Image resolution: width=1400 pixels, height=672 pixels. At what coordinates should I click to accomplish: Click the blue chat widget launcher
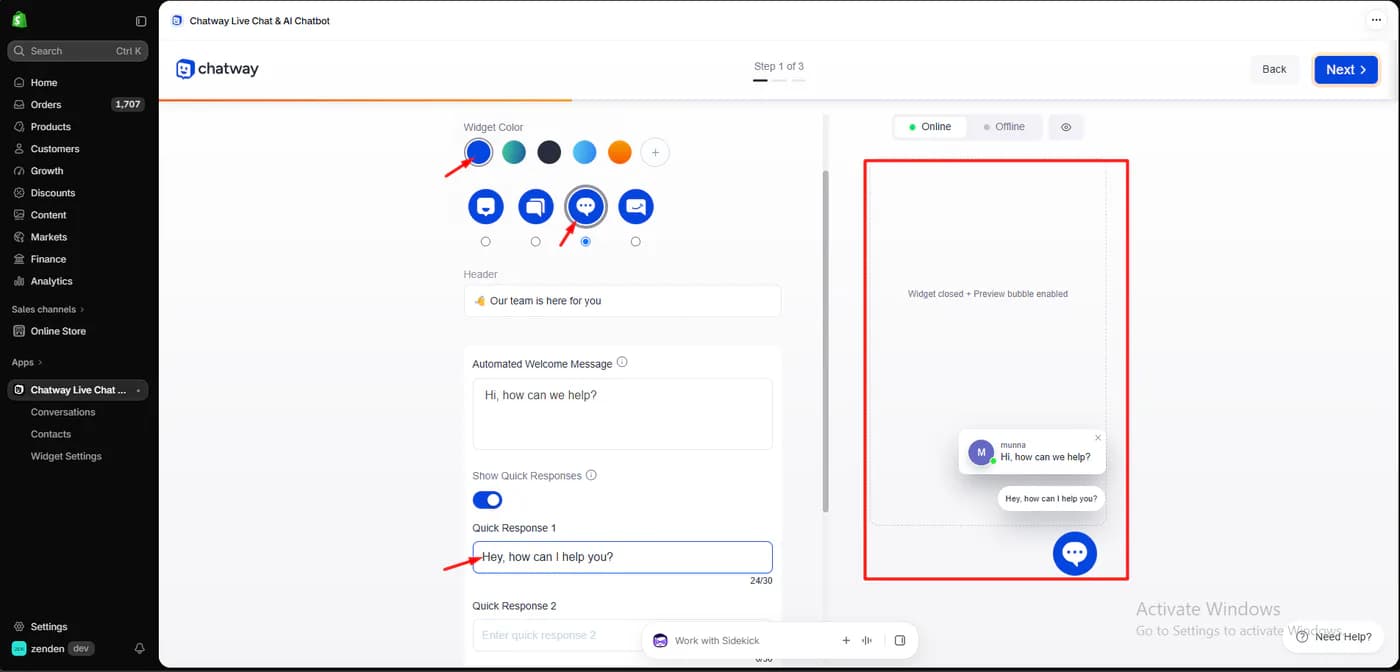[1075, 553]
